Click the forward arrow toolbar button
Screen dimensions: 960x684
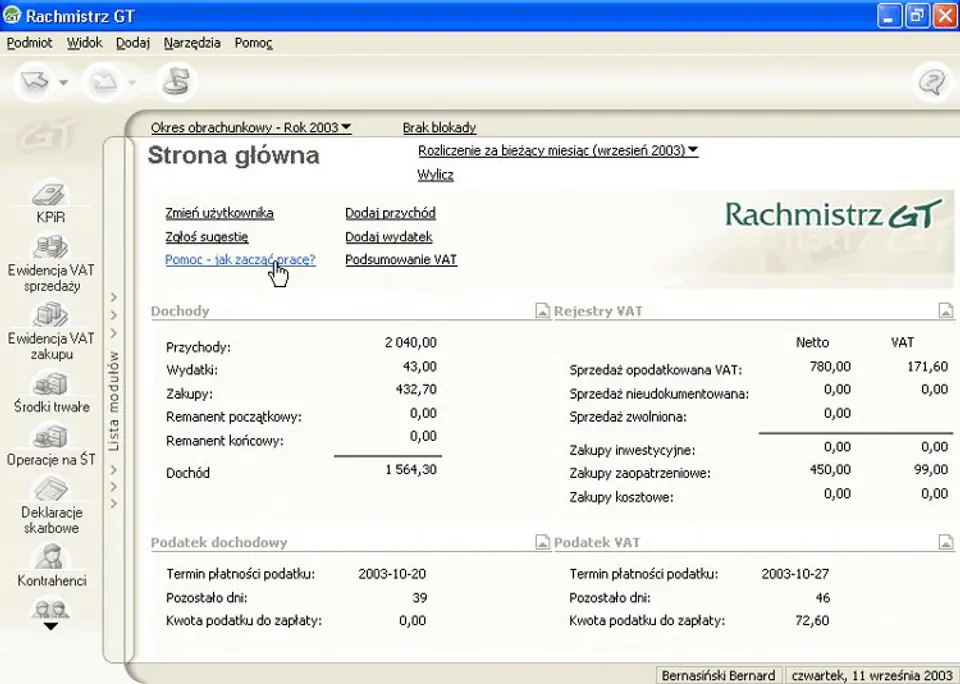click(103, 81)
